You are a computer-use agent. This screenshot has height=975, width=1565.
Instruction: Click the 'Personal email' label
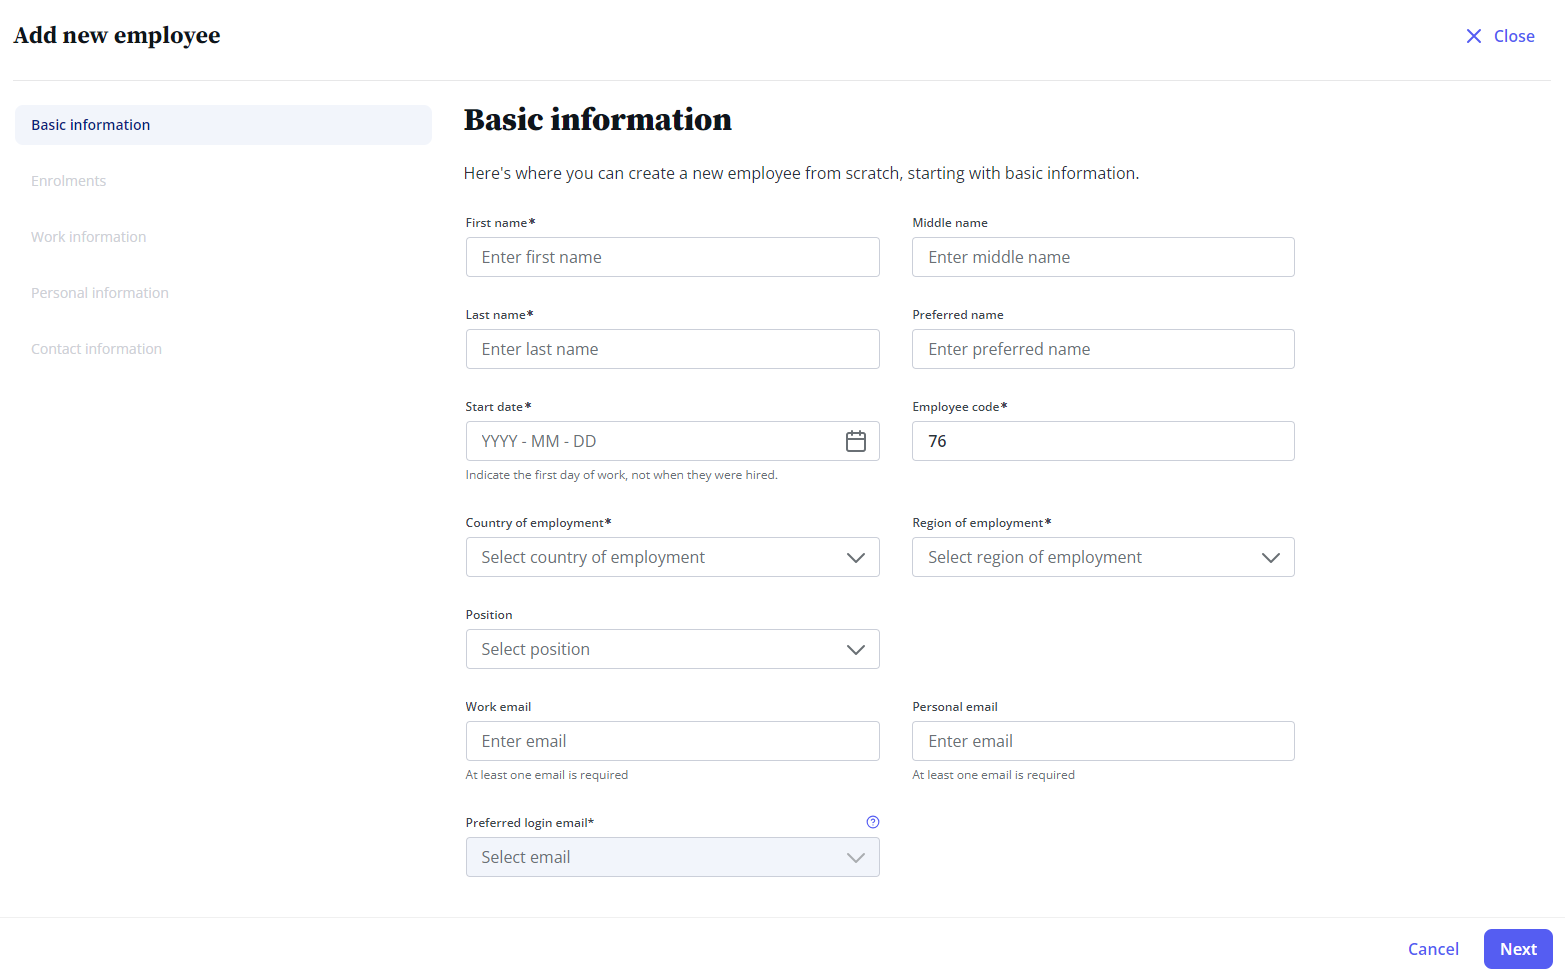pos(955,707)
